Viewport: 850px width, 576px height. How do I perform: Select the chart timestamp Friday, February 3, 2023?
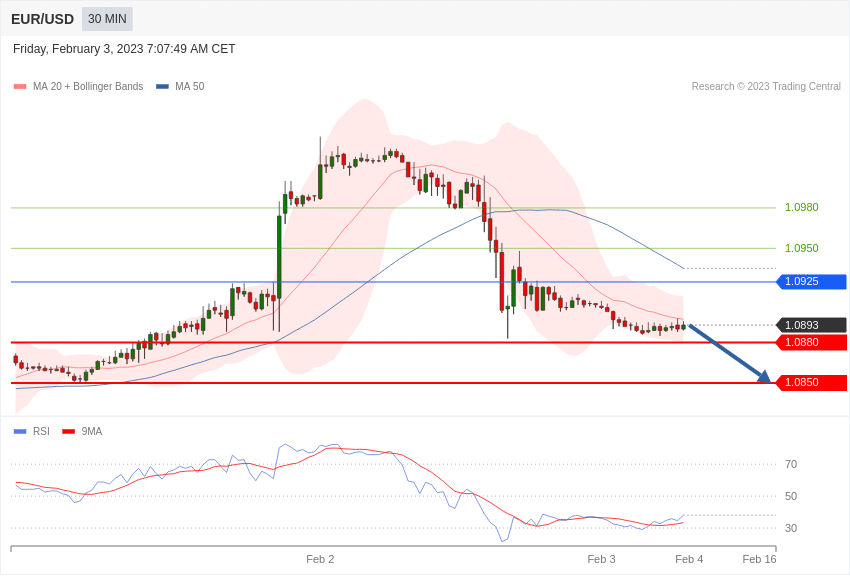click(124, 49)
